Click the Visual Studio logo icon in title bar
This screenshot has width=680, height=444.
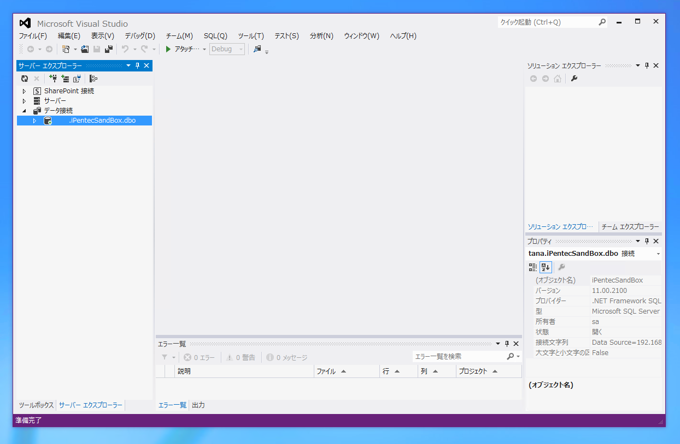[25, 23]
